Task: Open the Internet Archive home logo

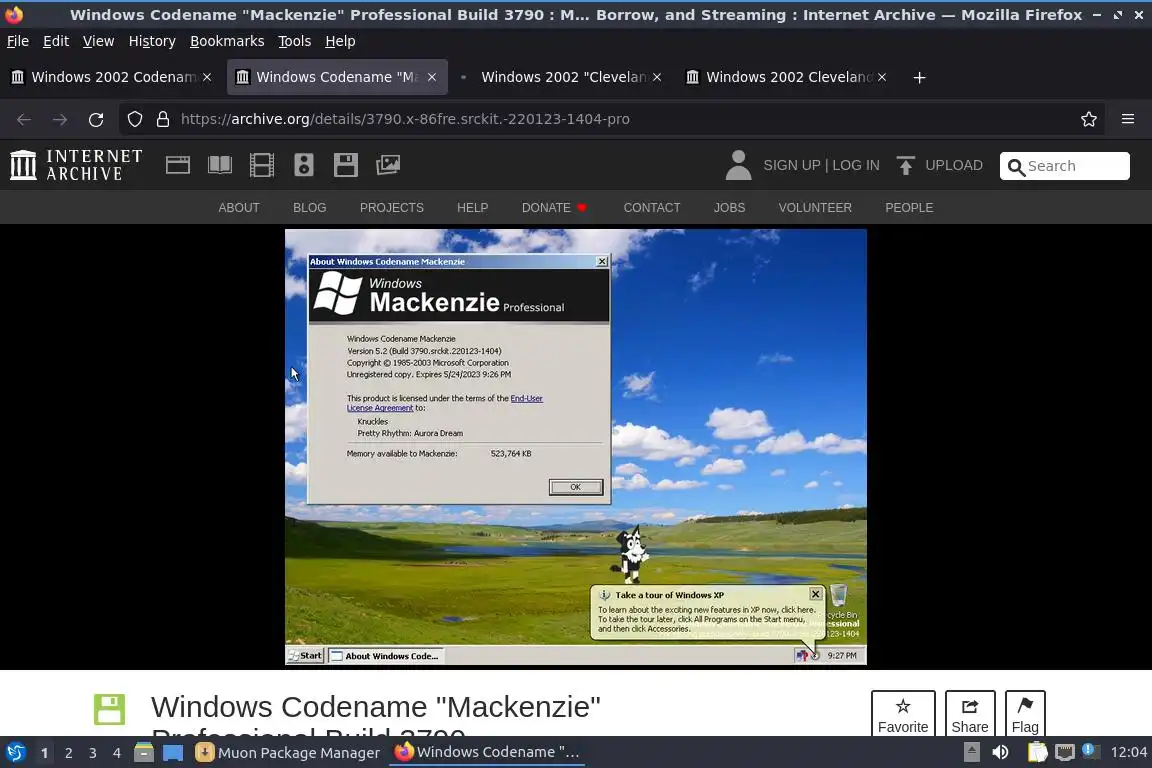Action: 76,165
